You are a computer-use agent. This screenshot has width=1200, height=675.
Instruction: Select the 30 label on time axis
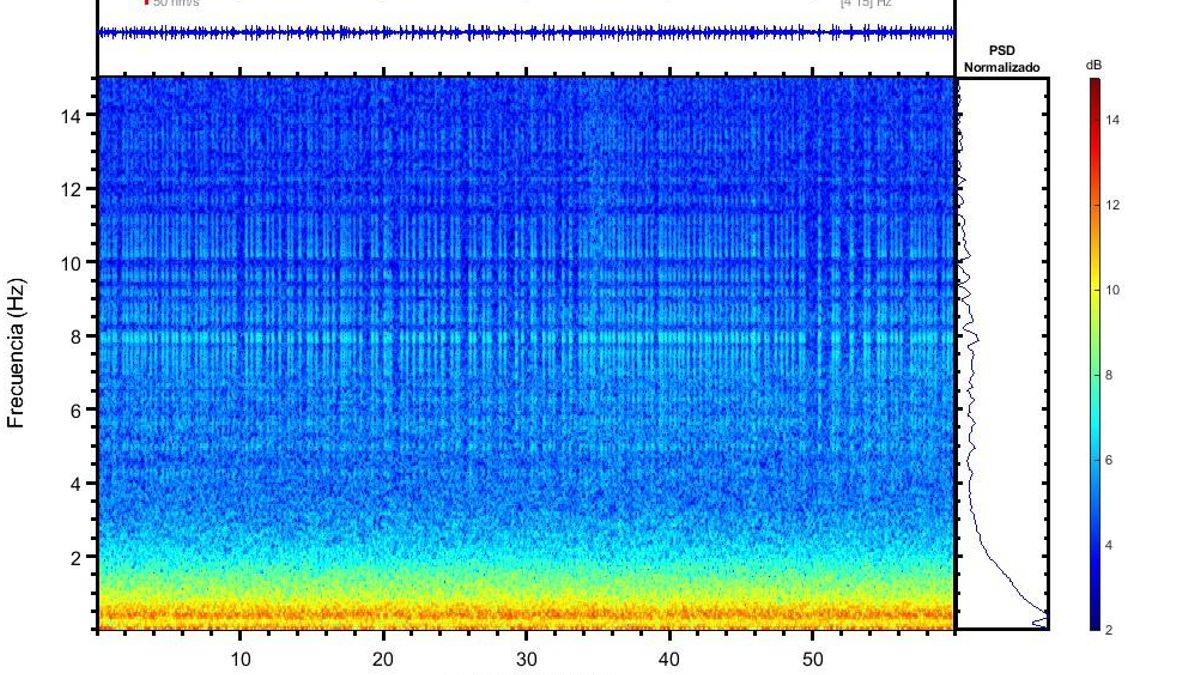tap(526, 659)
